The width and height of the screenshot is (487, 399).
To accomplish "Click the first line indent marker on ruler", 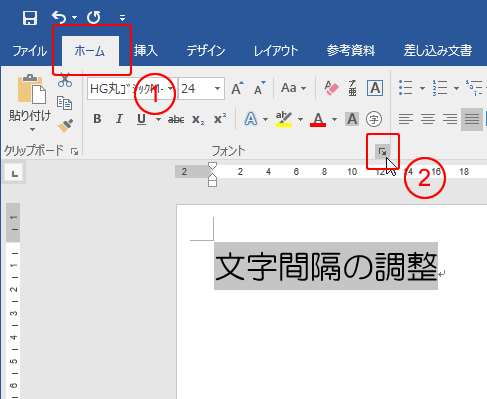I will click(212, 166).
